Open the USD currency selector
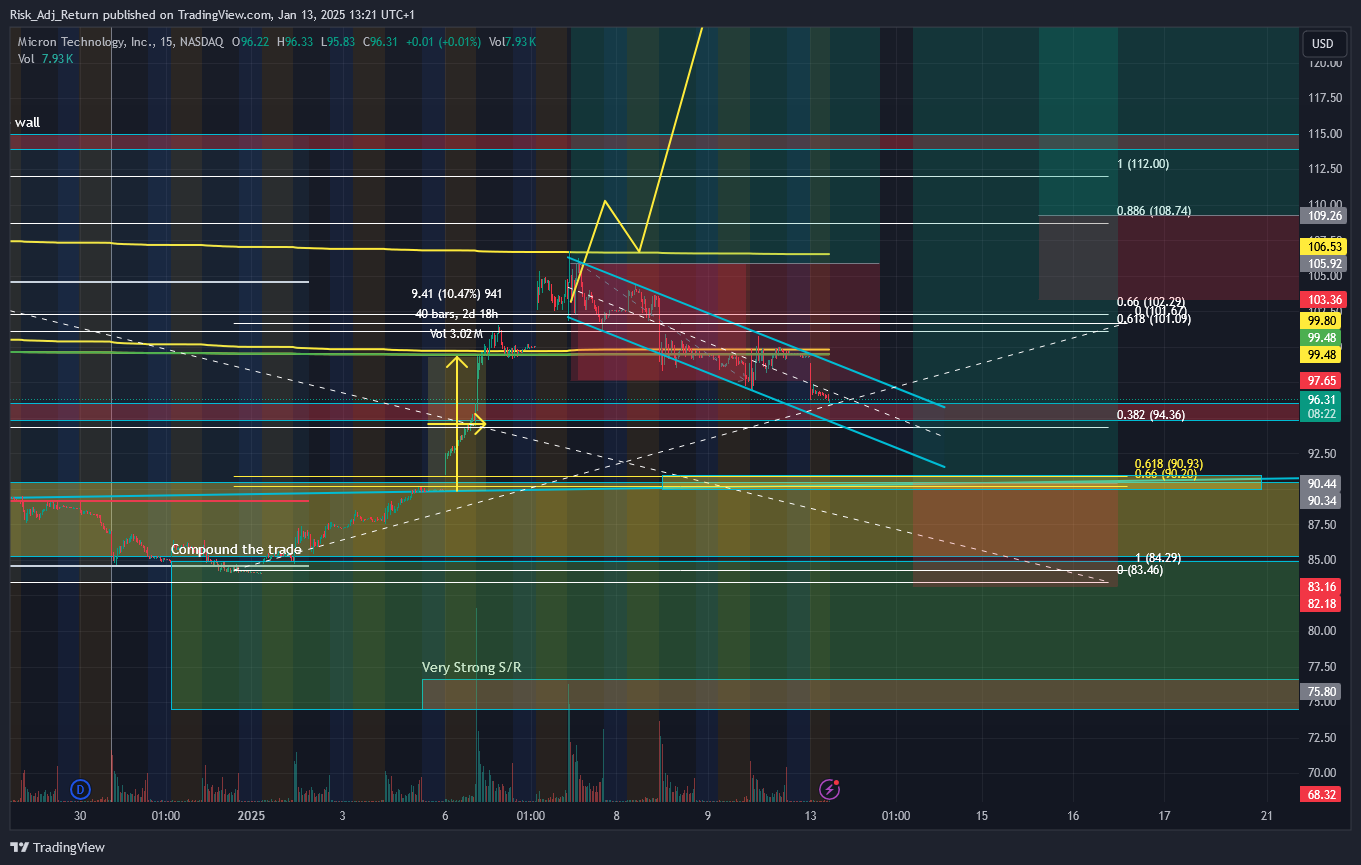This screenshot has height=865, width=1361. [1322, 44]
